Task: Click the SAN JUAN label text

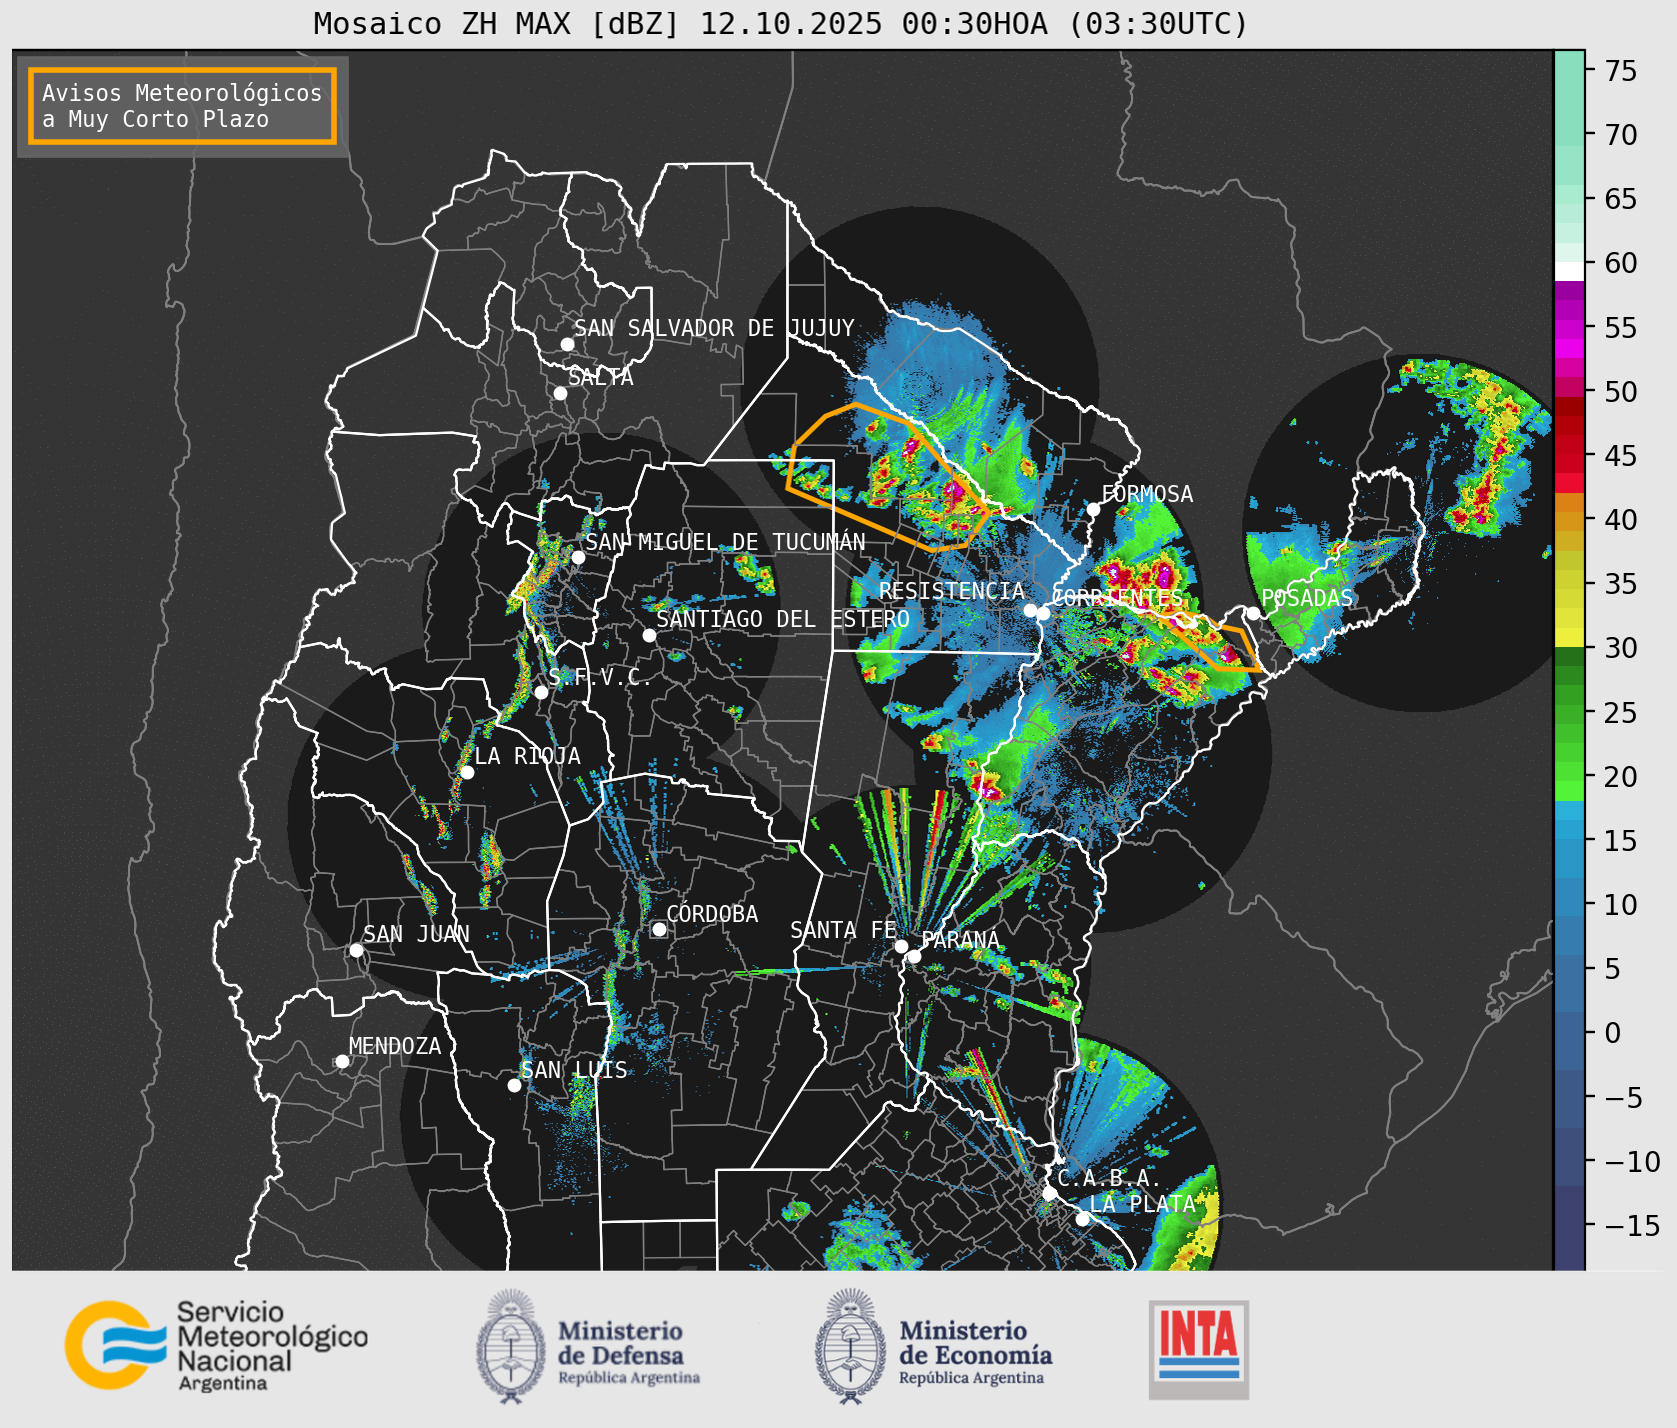Action: click(416, 934)
